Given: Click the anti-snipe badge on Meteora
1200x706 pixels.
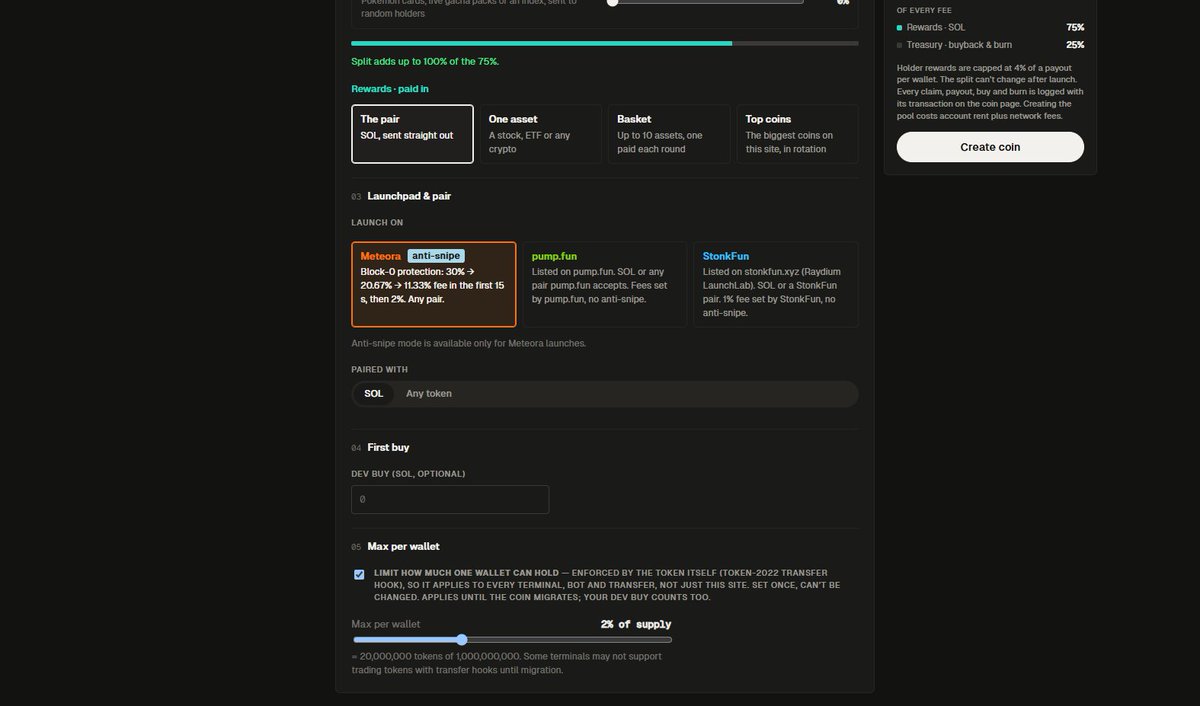Looking at the screenshot, I should [x=436, y=256].
